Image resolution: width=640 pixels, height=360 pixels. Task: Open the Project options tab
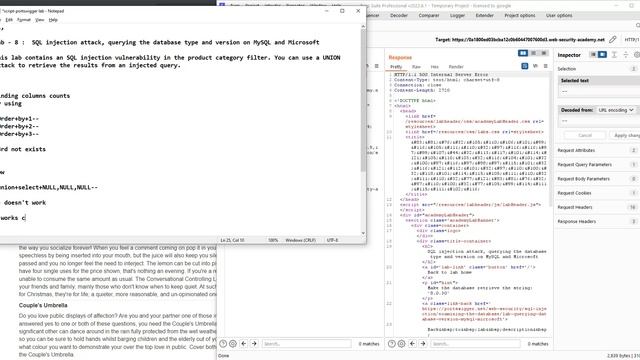point(520,16)
